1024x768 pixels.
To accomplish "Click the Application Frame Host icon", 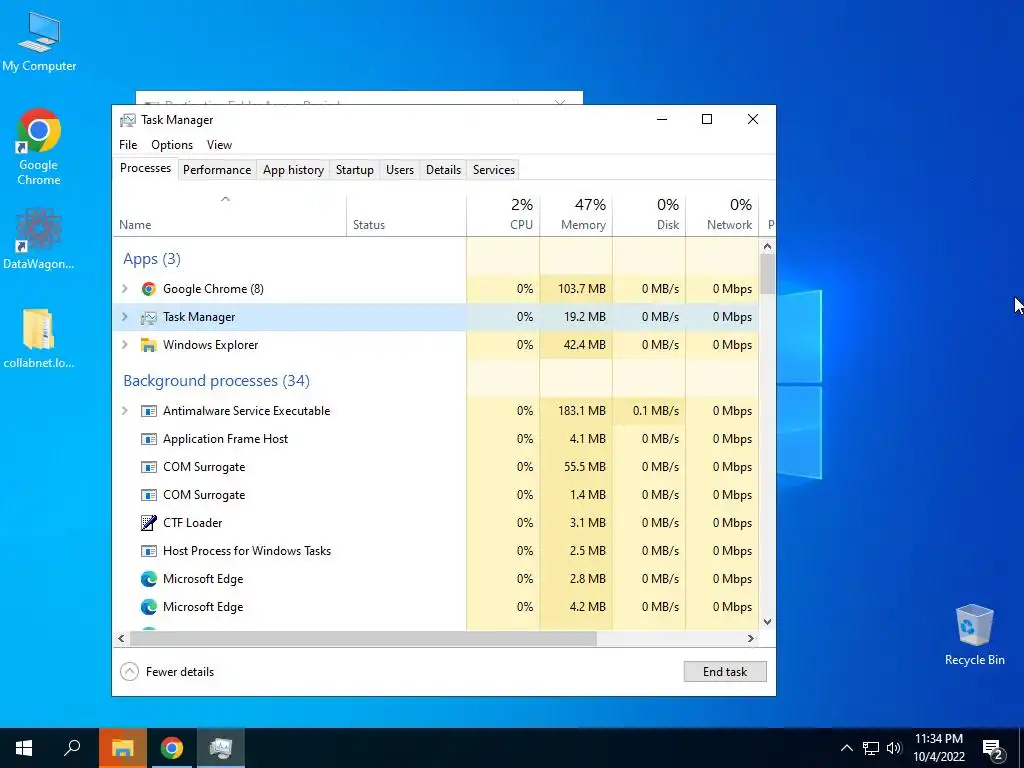I will [x=149, y=439].
